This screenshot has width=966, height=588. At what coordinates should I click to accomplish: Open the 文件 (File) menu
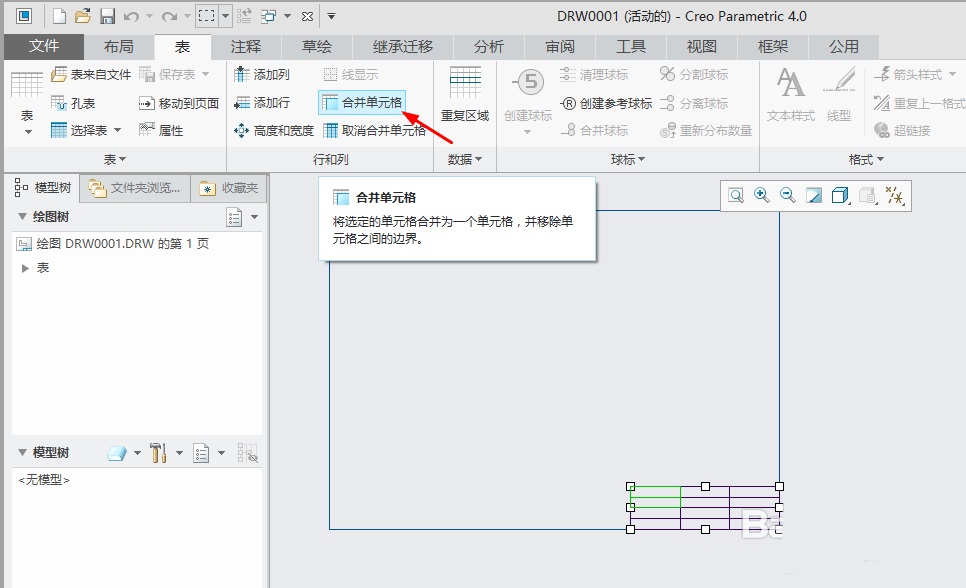point(42,46)
